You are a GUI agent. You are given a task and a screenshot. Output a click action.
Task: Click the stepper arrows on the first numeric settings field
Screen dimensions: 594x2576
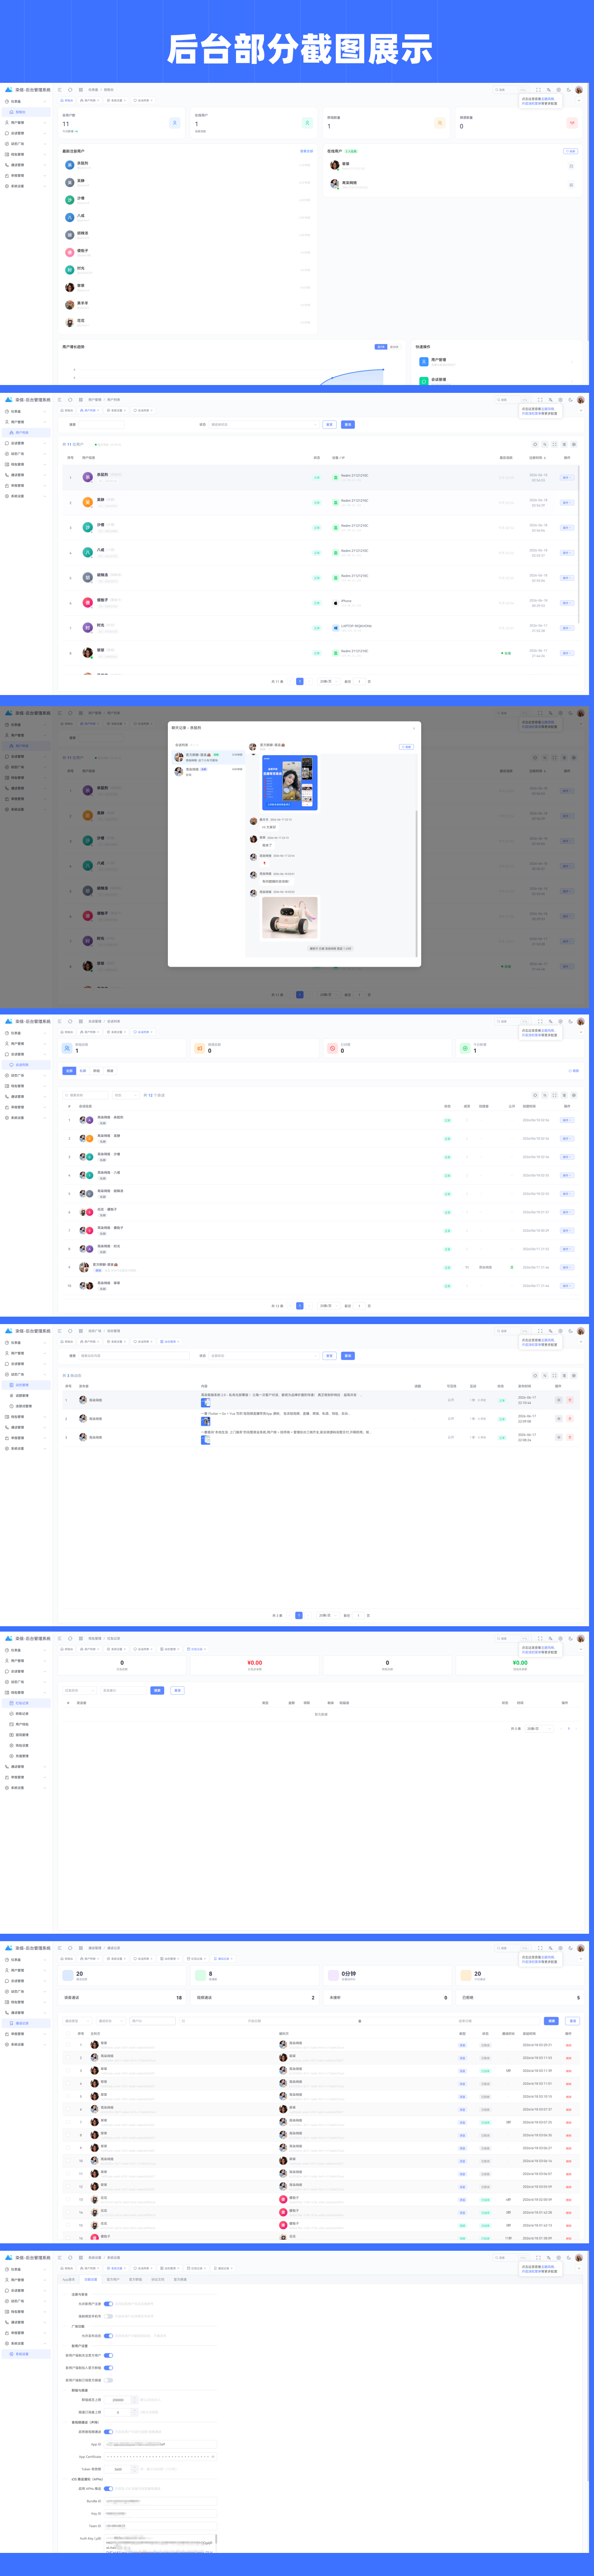pyautogui.click(x=134, y=2400)
